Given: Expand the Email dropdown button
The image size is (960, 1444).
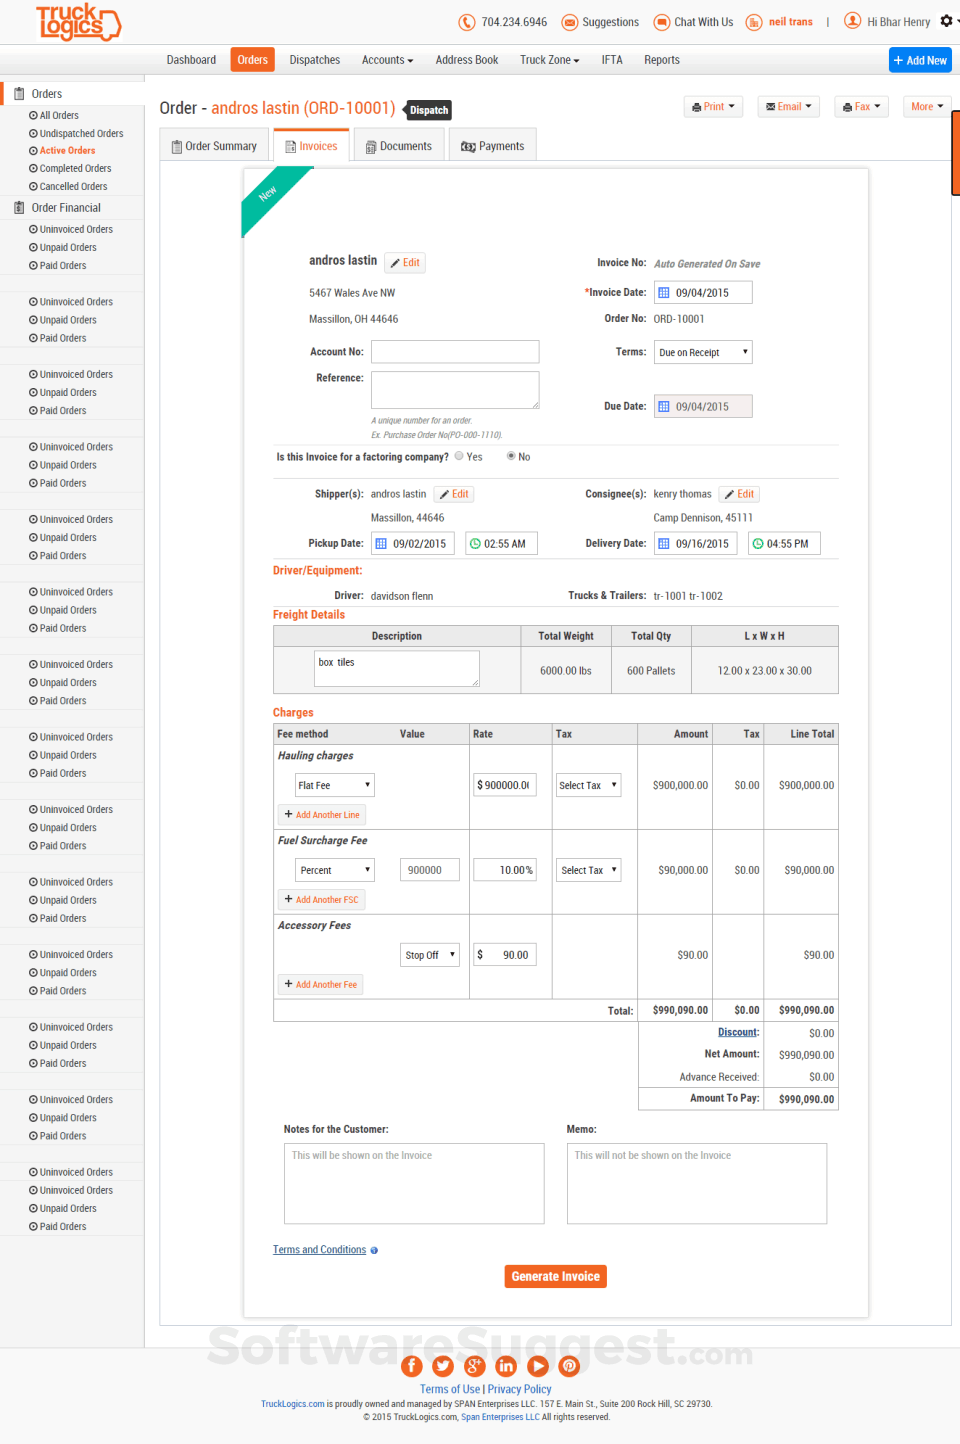Looking at the screenshot, I should (789, 107).
